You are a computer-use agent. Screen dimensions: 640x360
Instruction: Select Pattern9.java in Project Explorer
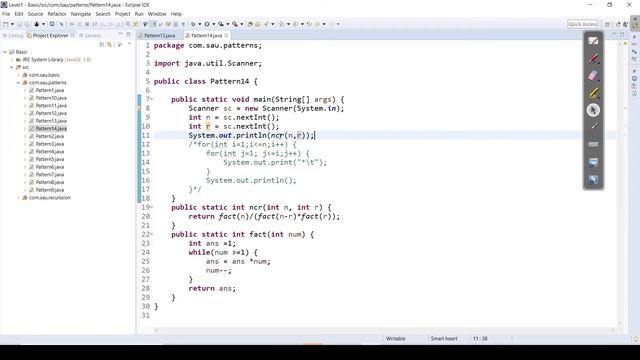click(49, 190)
